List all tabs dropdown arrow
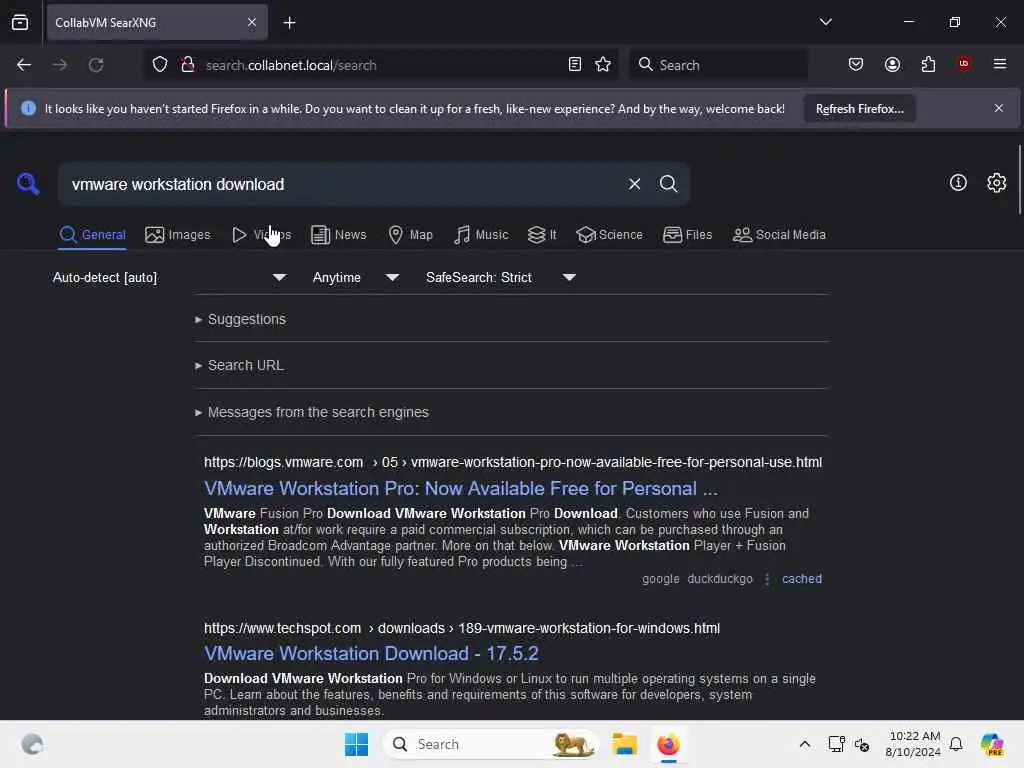The height and width of the screenshot is (768, 1024). [825, 22]
